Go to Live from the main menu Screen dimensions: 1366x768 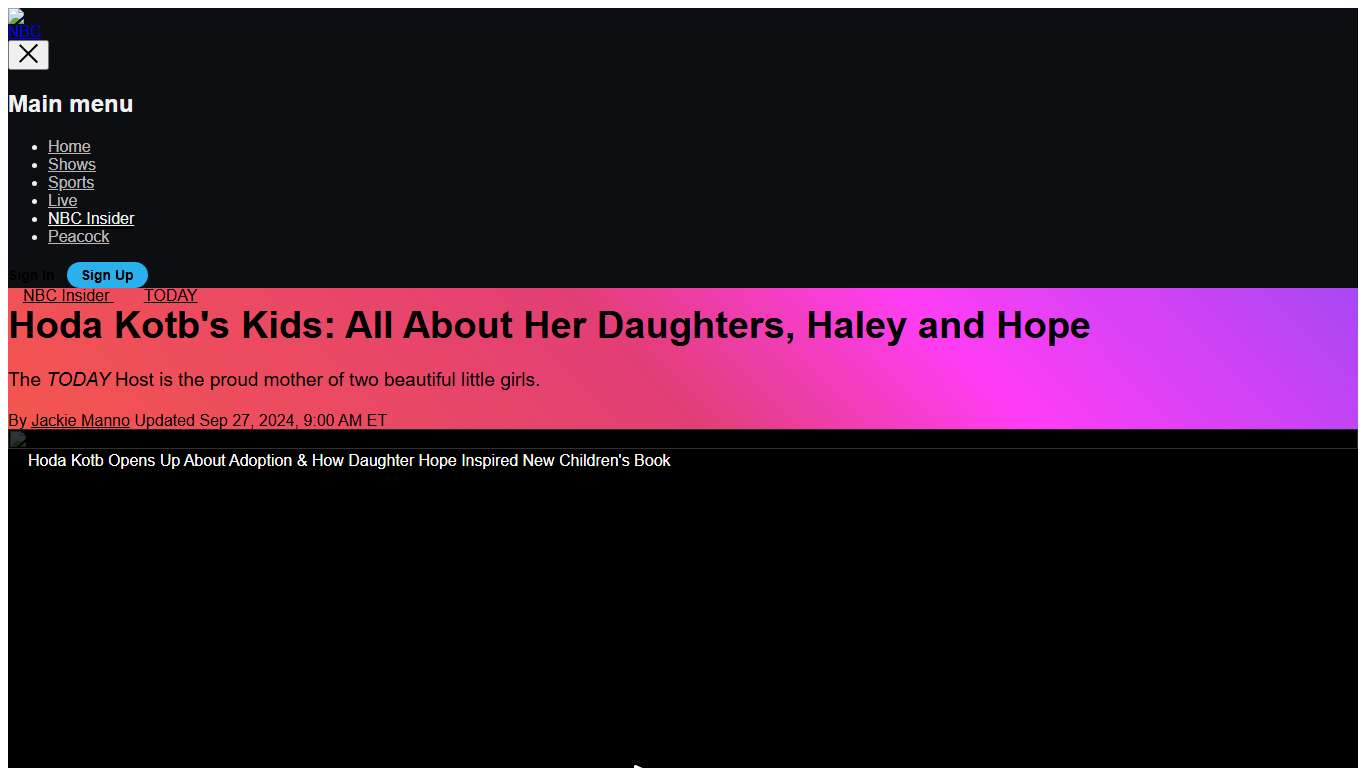(x=62, y=200)
